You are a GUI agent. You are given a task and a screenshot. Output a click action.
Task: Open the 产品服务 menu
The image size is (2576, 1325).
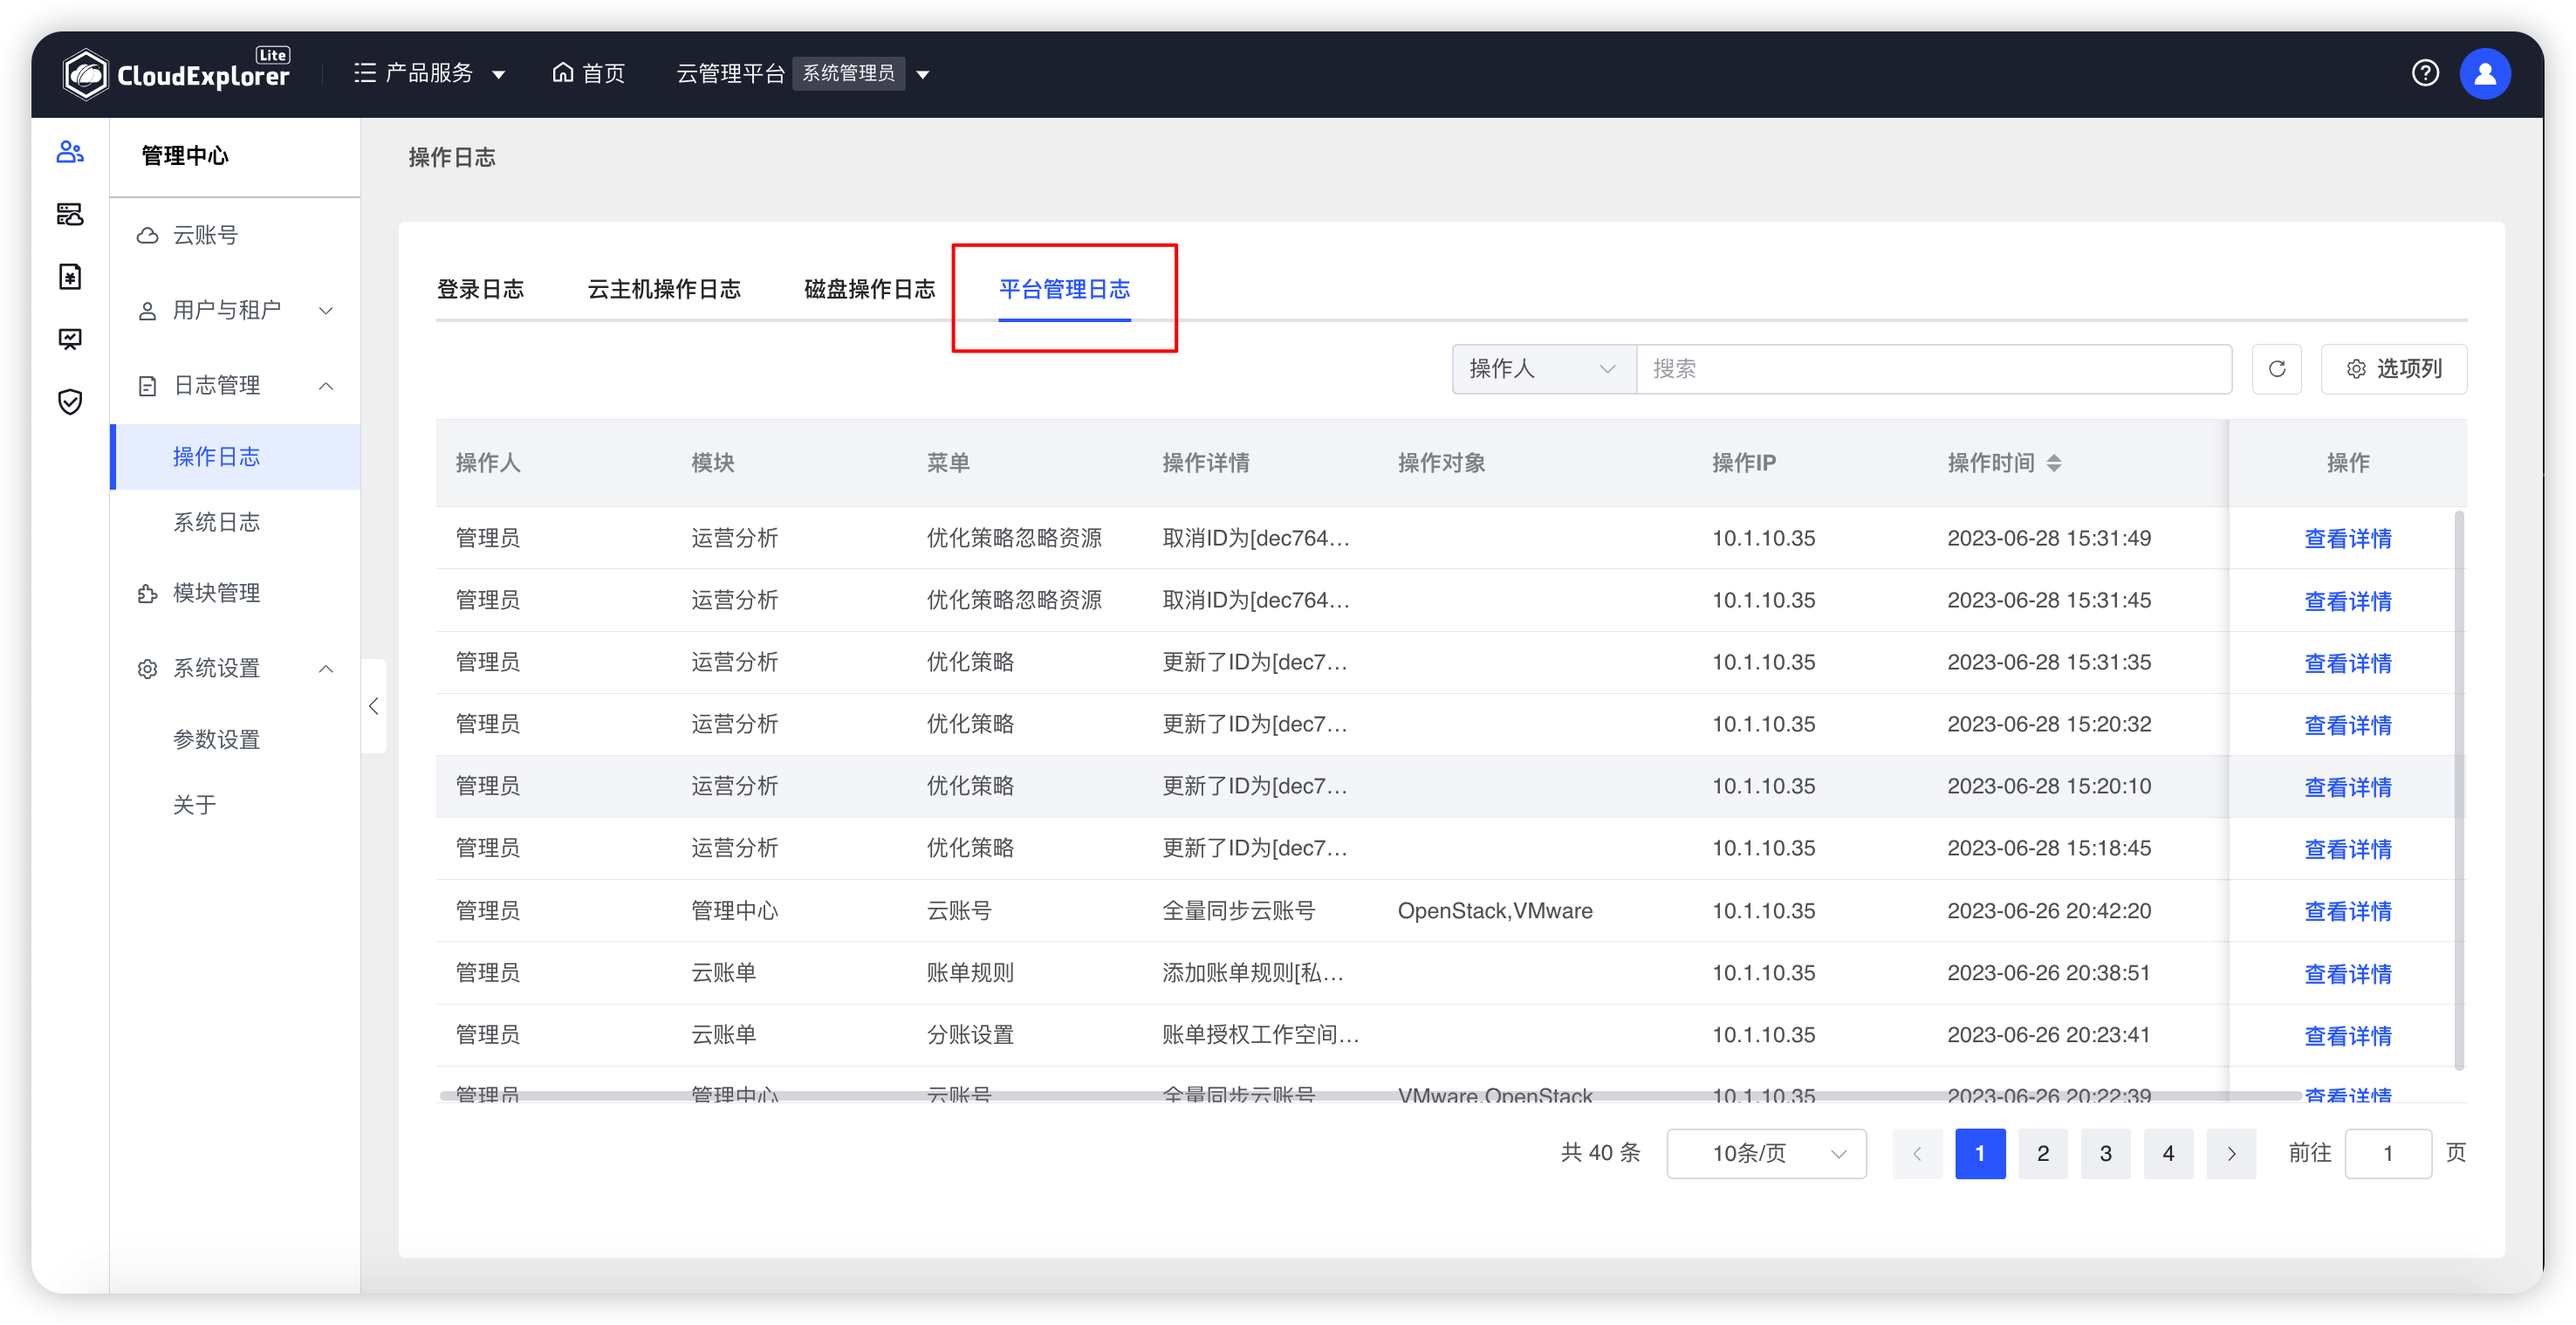[x=430, y=73]
